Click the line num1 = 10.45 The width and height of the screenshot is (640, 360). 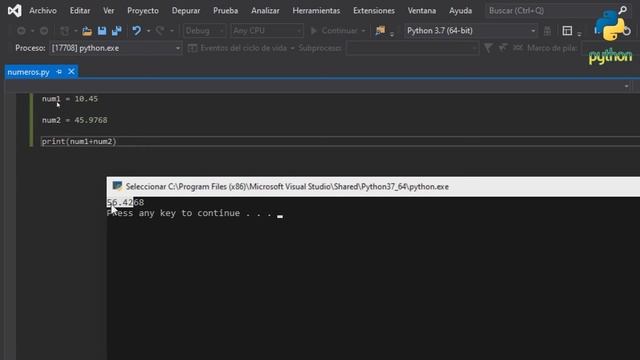coord(70,99)
